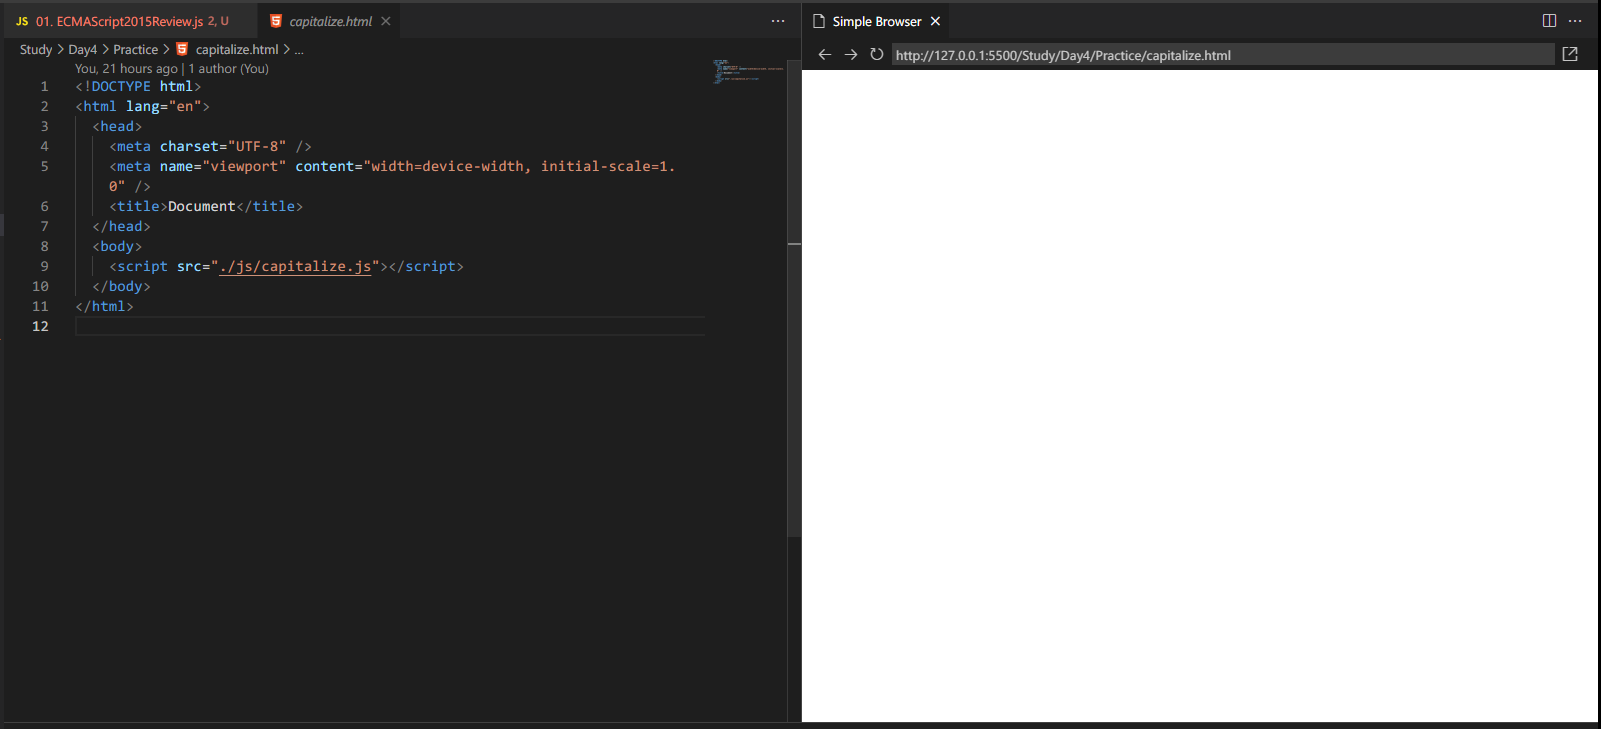Click the closing </html> tag
The height and width of the screenshot is (729, 1601).
[104, 306]
